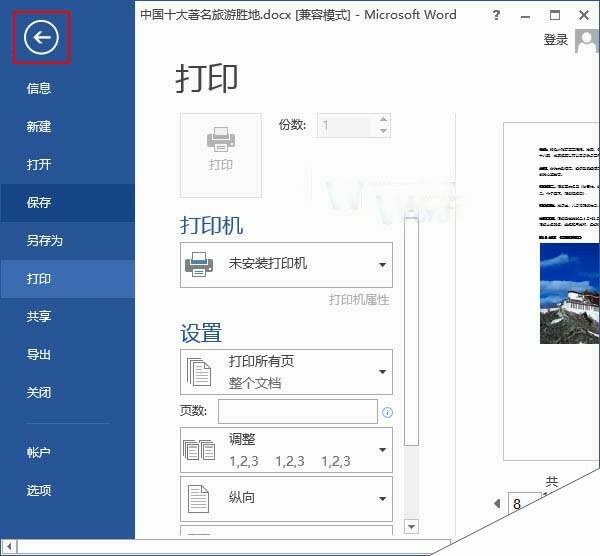The width and height of the screenshot is (600, 556).
Task: Click the document print preview thumbnail
Action: pyautogui.click(x=551, y=292)
